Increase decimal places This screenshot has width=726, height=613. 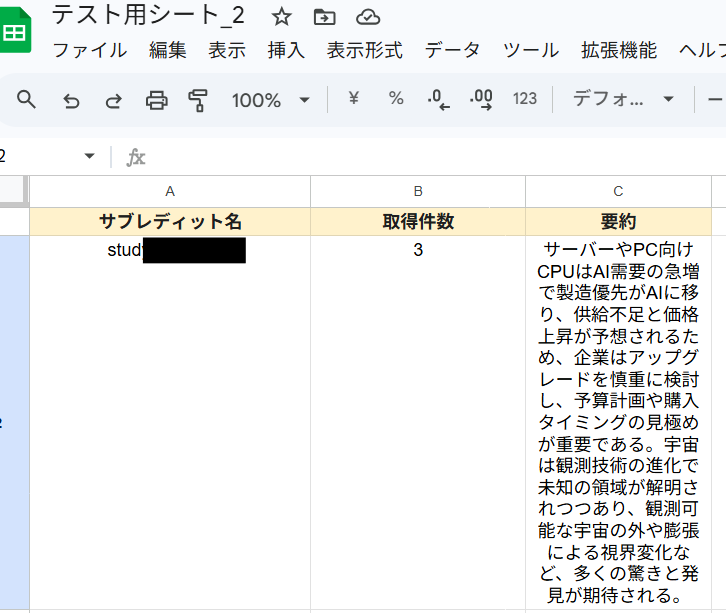[481, 100]
